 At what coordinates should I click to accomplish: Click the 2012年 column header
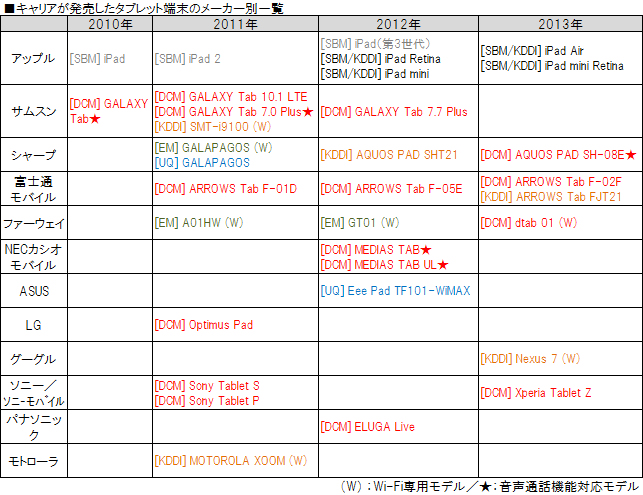tap(398, 24)
